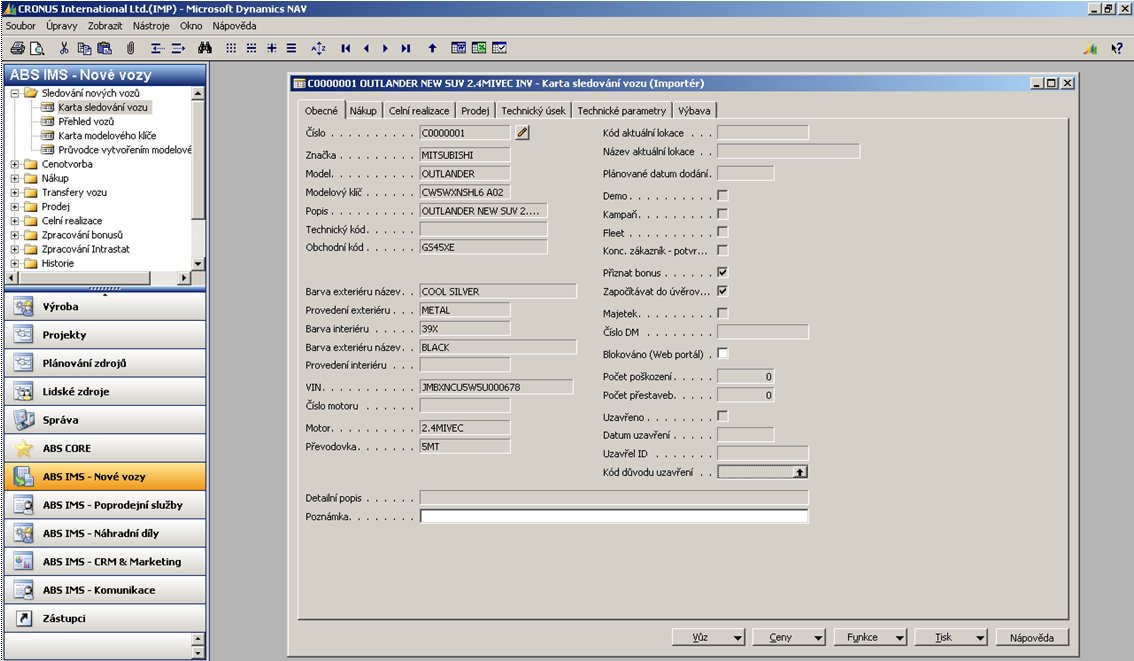Uncheck the Přiznat bonus checkbox
Image resolution: width=1134 pixels, height=661 pixels.
point(722,273)
